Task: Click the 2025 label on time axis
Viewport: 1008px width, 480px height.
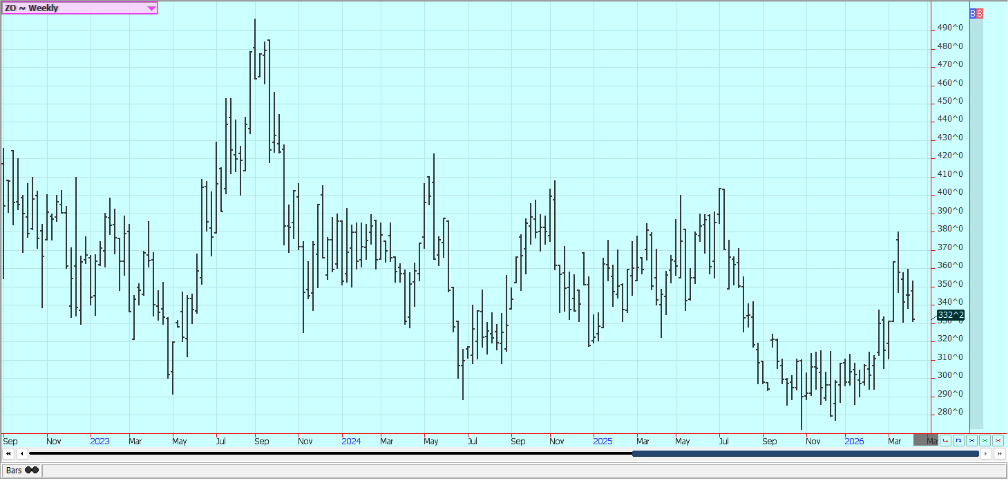Action: click(x=602, y=440)
